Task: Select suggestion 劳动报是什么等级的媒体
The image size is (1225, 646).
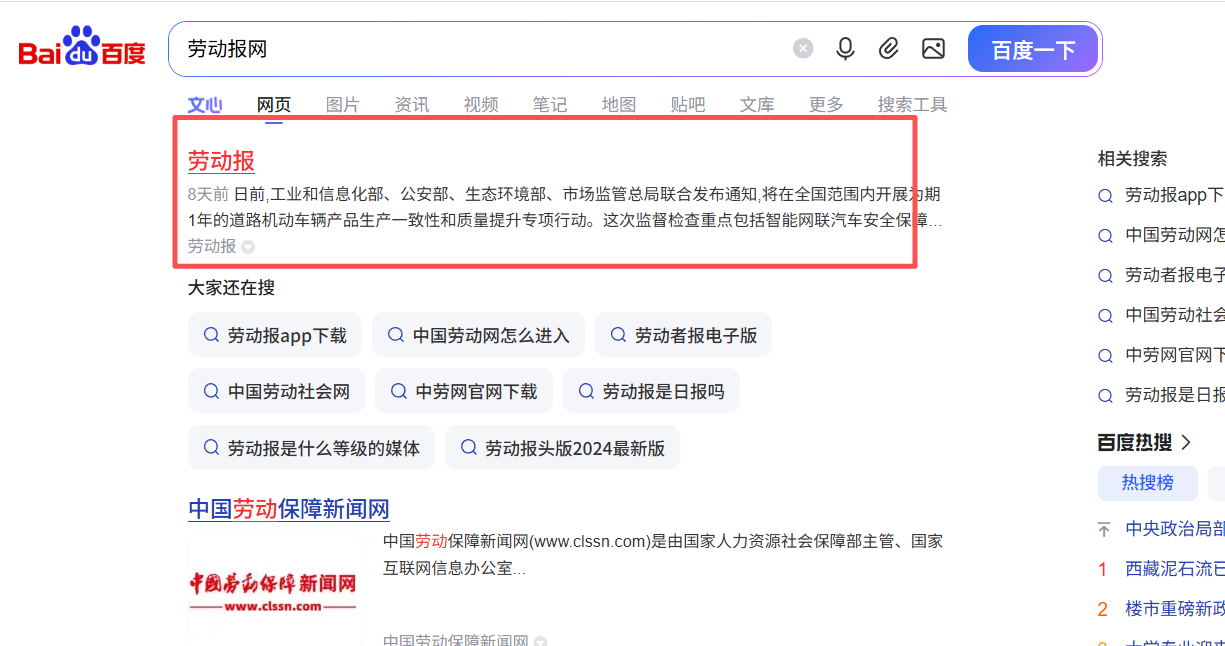Action: [x=311, y=447]
